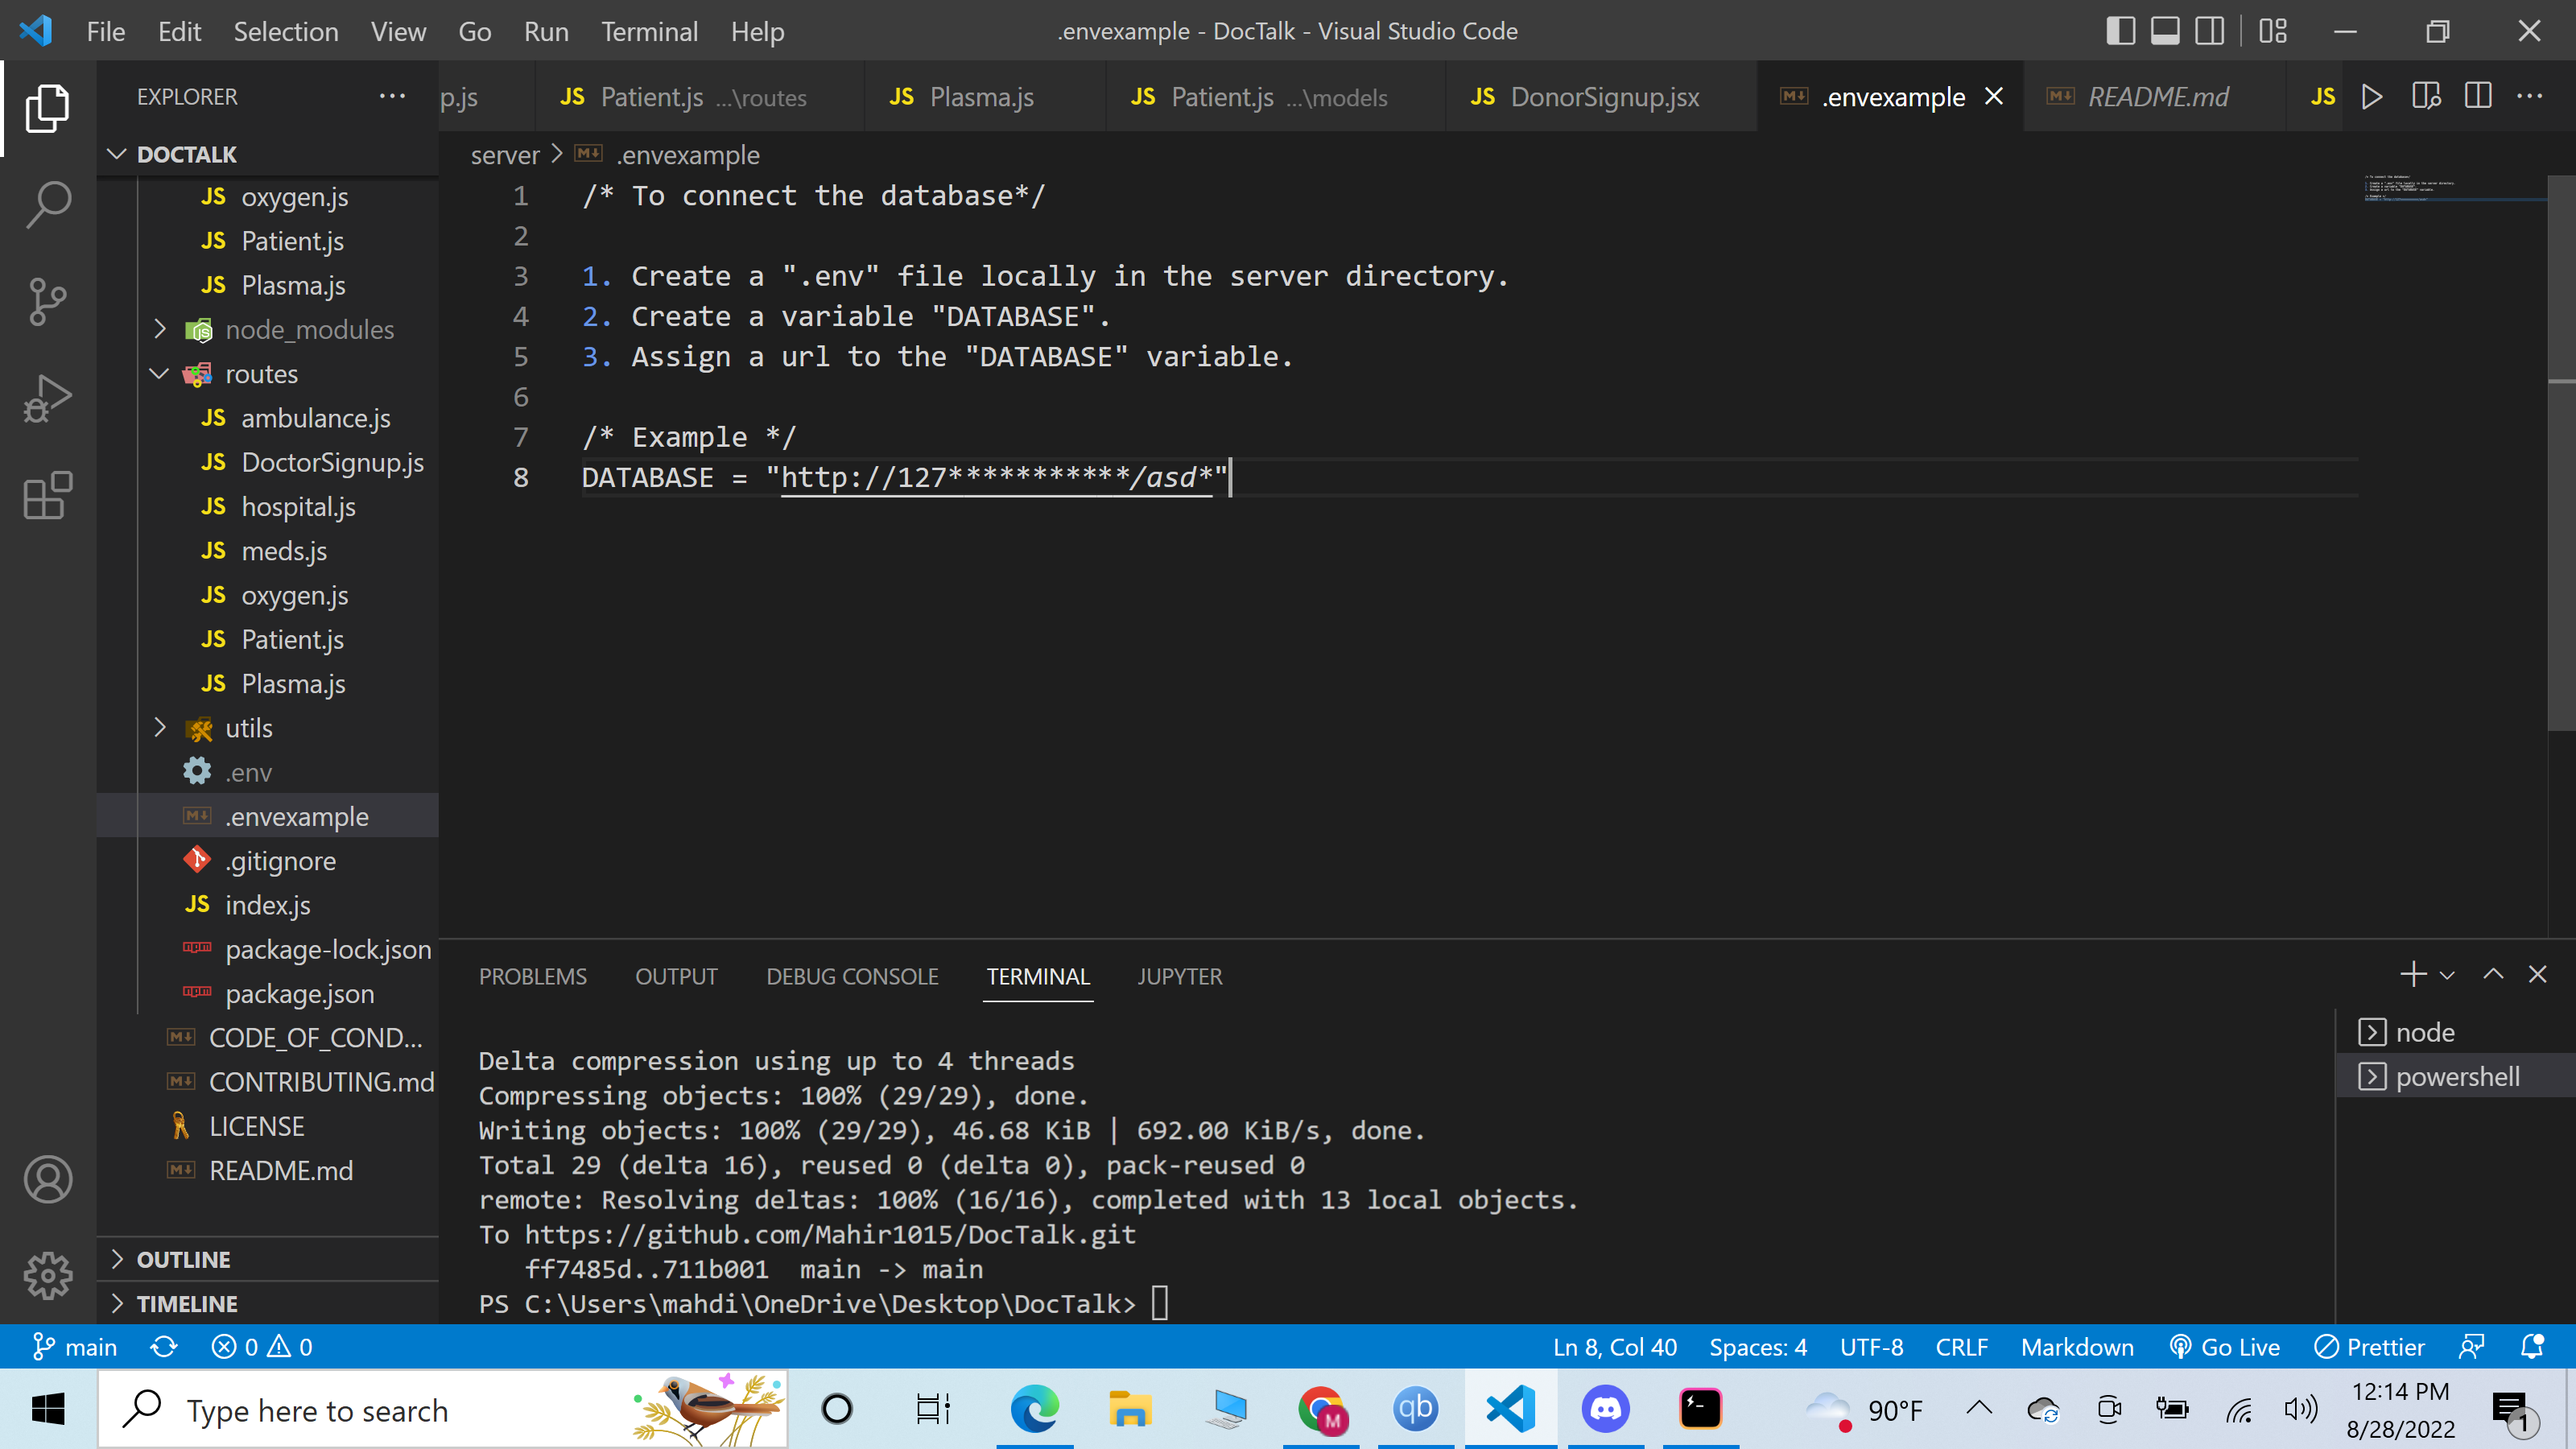2576x1449 pixels.
Task: Open the Accounts icon in Activity Bar
Action: (47, 1180)
